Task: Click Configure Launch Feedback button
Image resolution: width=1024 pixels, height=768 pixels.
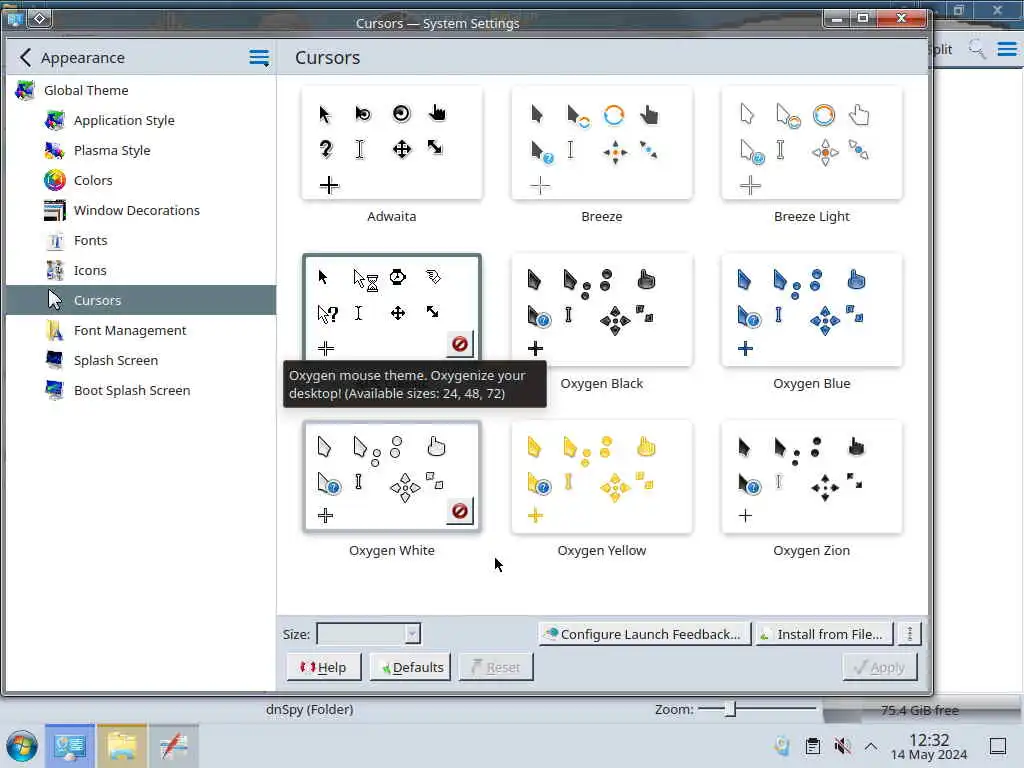Action: [645, 633]
